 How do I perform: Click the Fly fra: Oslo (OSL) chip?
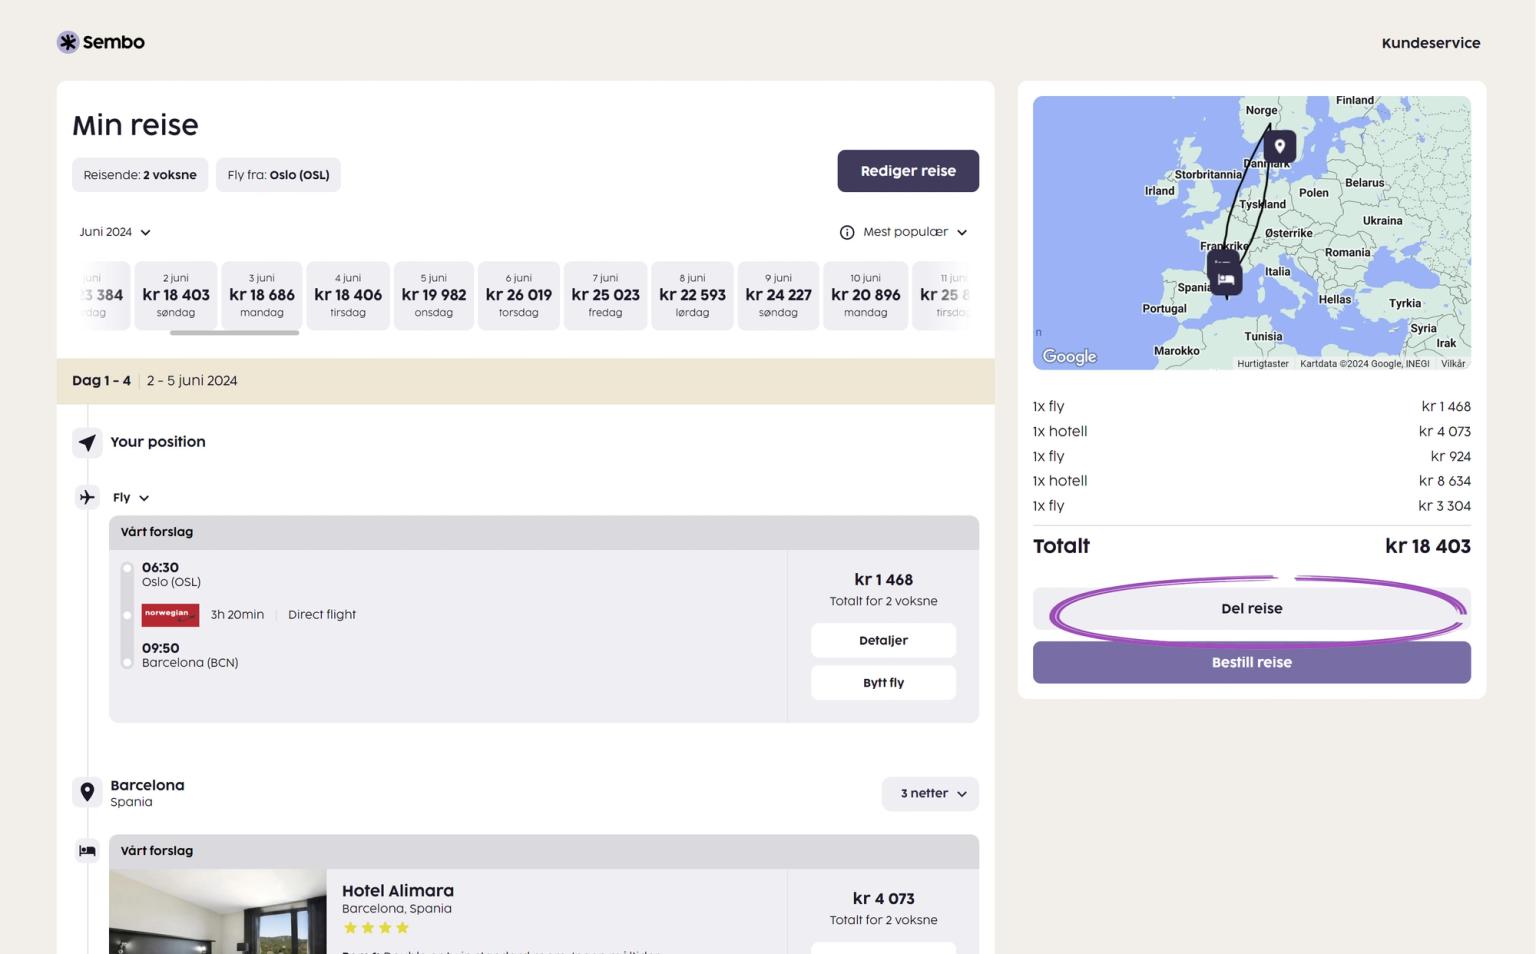click(x=278, y=175)
